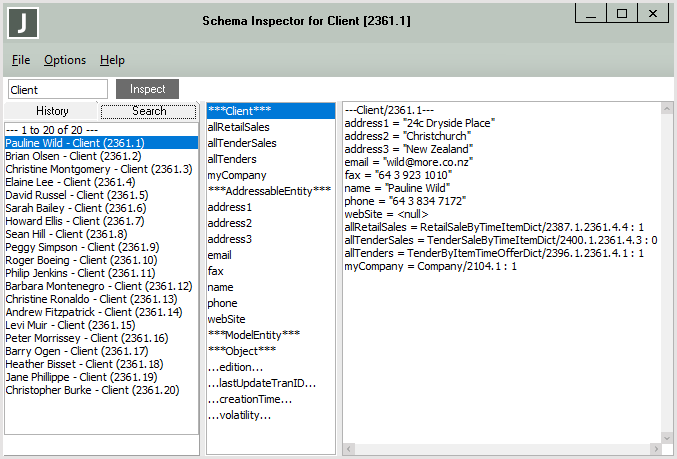Click the ***AddressableEntity*** class header

(269, 191)
